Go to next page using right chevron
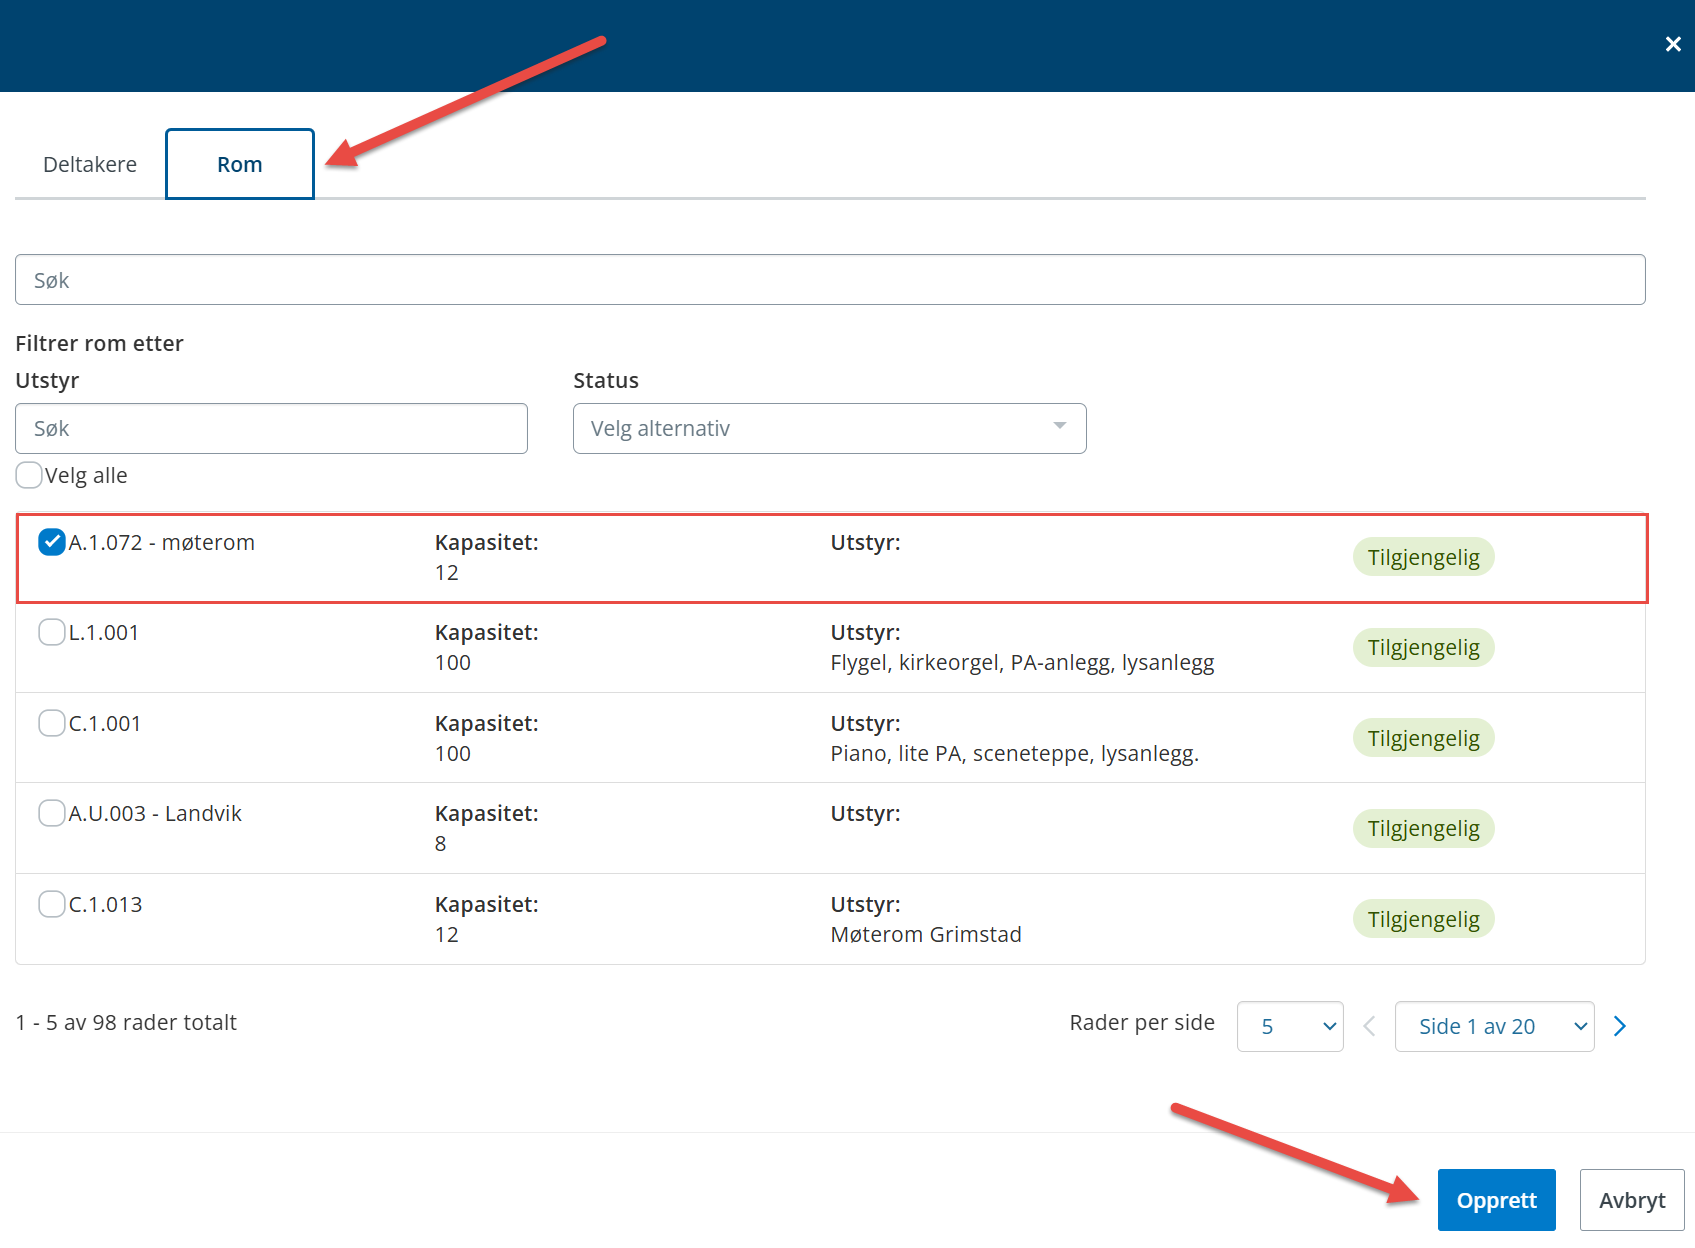This screenshot has height=1248, width=1695. (1620, 1026)
